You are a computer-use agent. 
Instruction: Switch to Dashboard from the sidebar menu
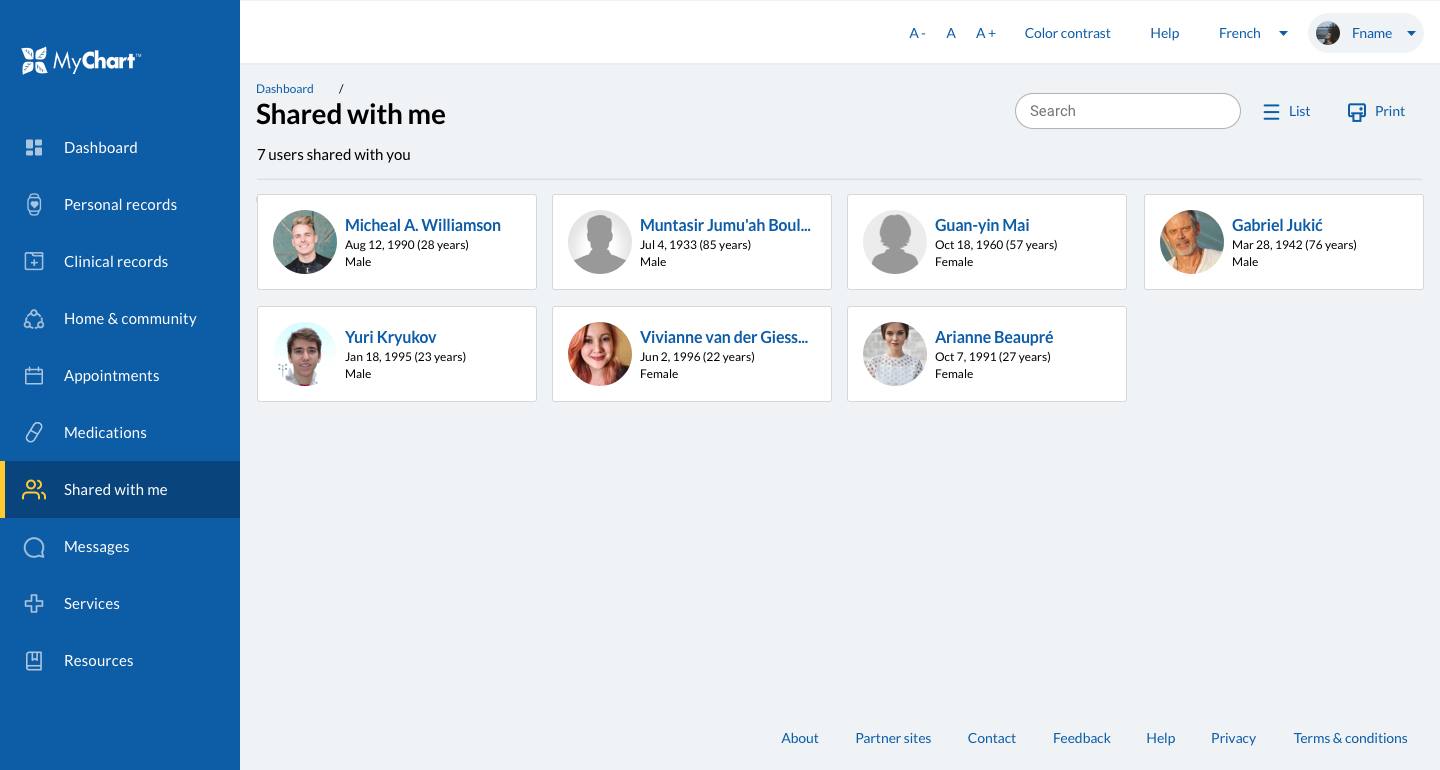click(x=100, y=147)
